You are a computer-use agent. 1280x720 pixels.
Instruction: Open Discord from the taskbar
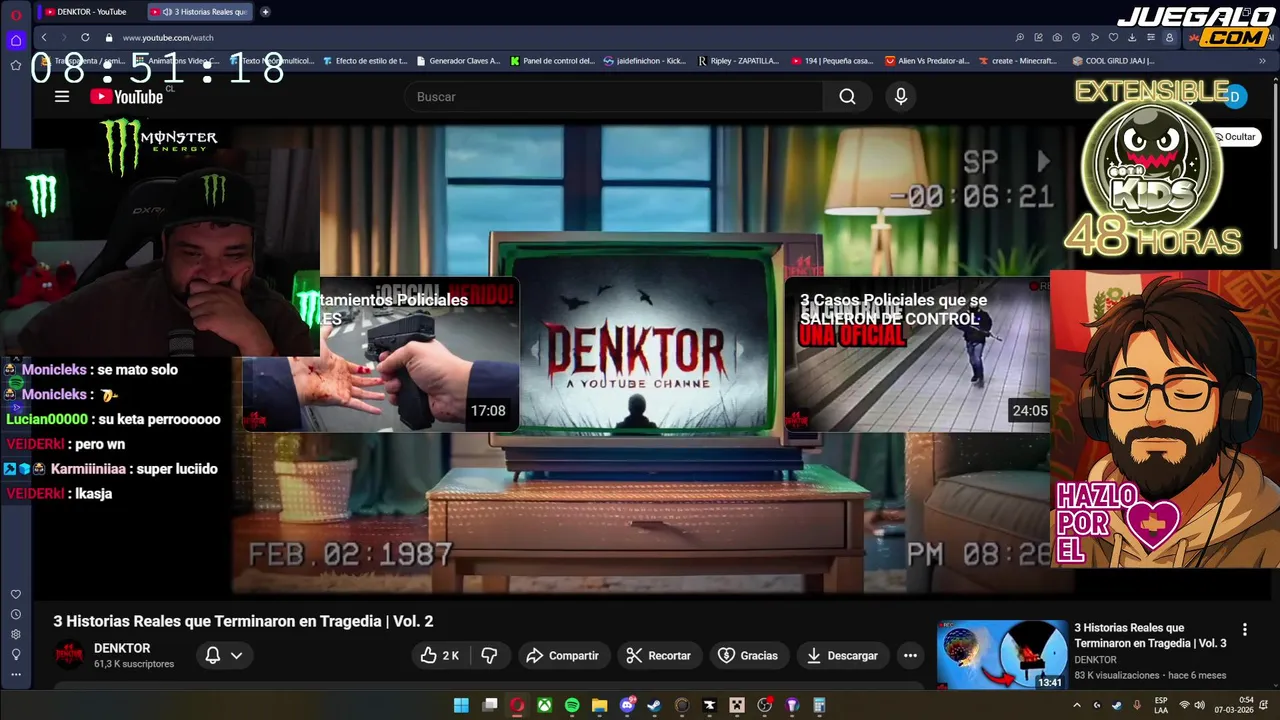[627, 705]
